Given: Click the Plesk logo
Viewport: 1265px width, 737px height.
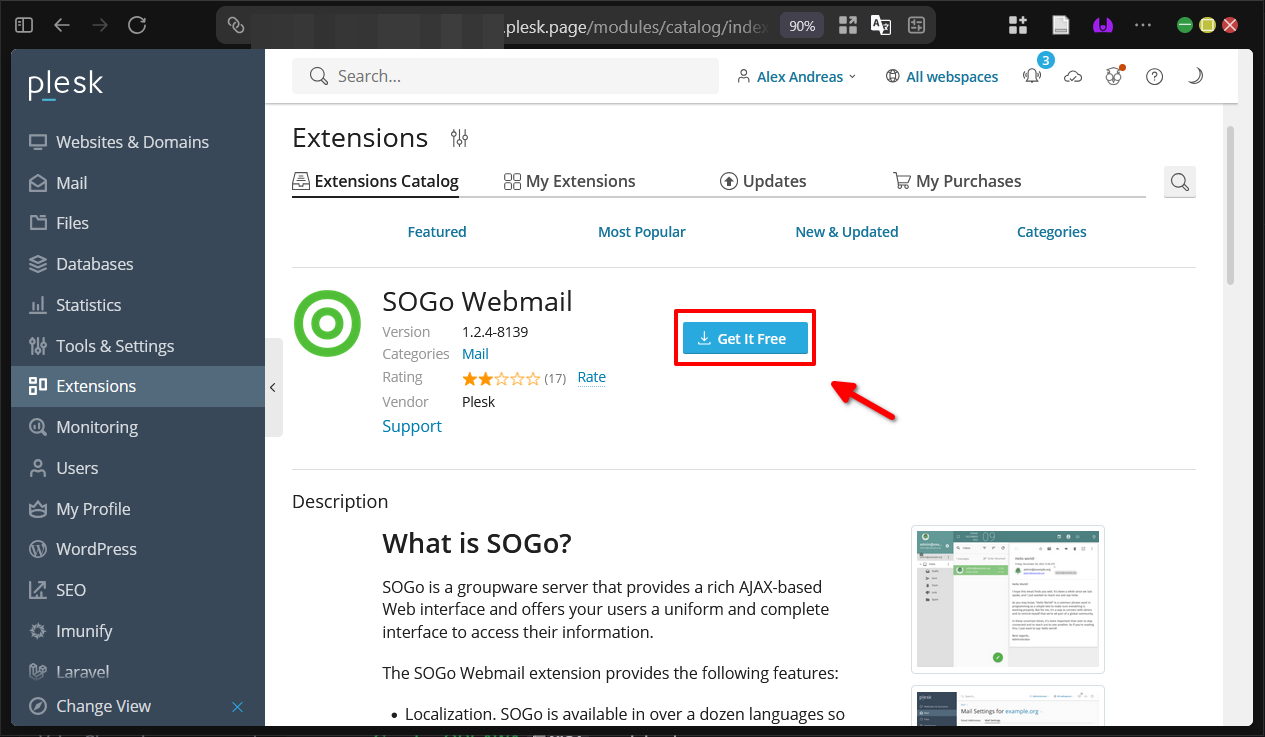Looking at the screenshot, I should tap(66, 85).
